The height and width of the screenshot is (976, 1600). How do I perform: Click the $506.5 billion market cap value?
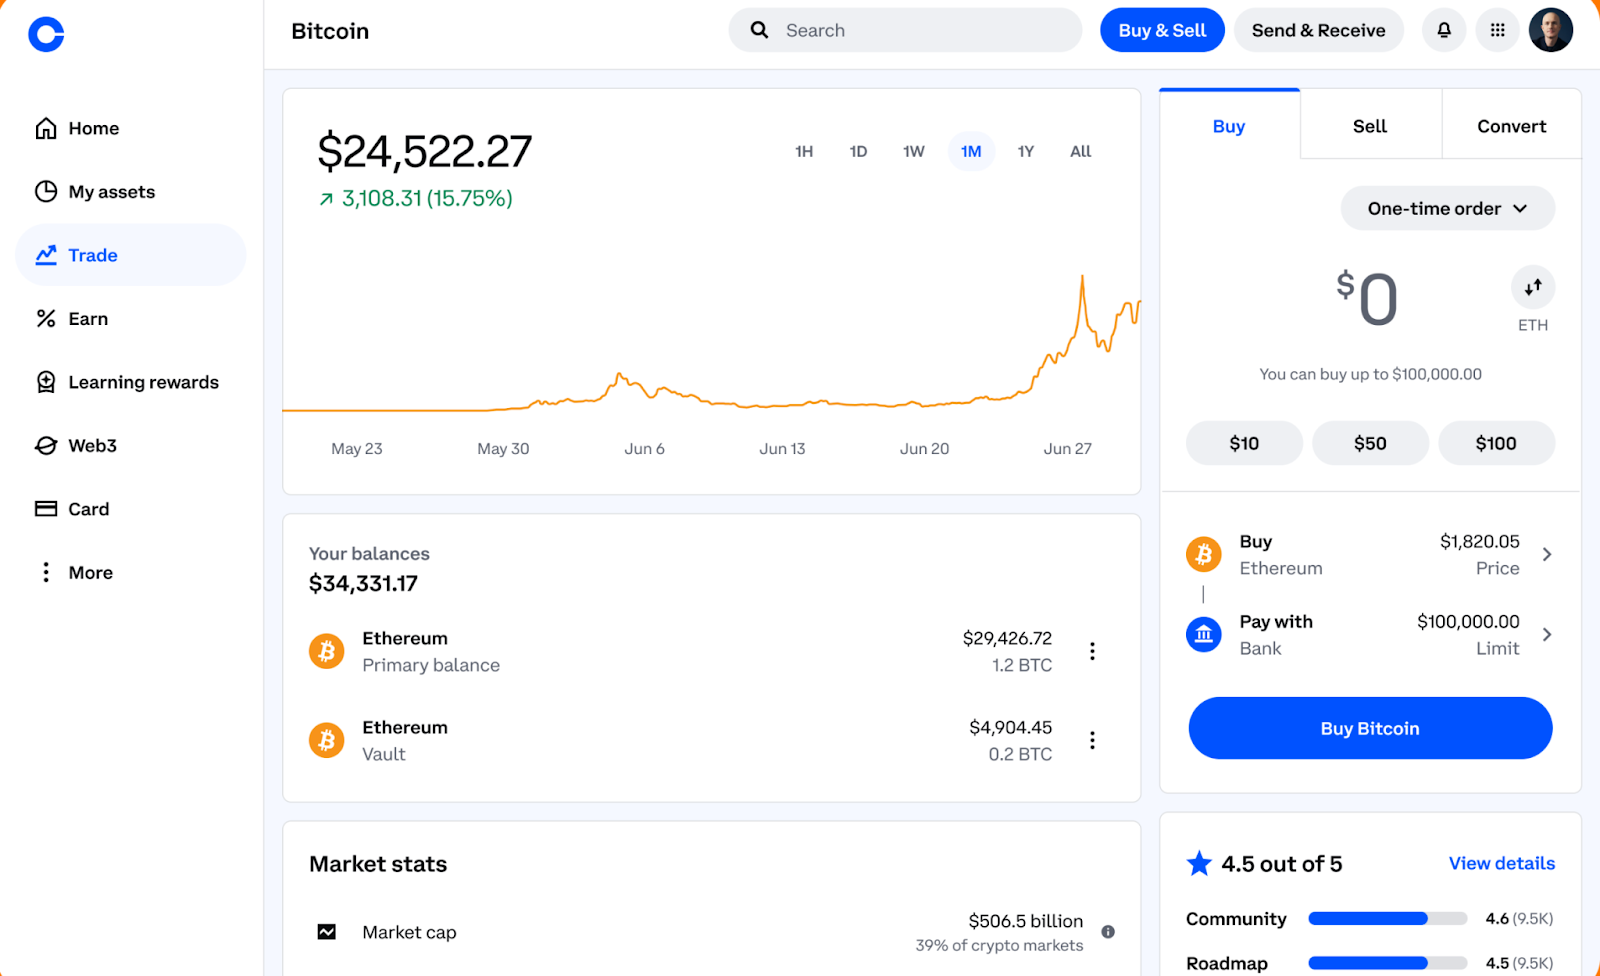(x=1026, y=921)
